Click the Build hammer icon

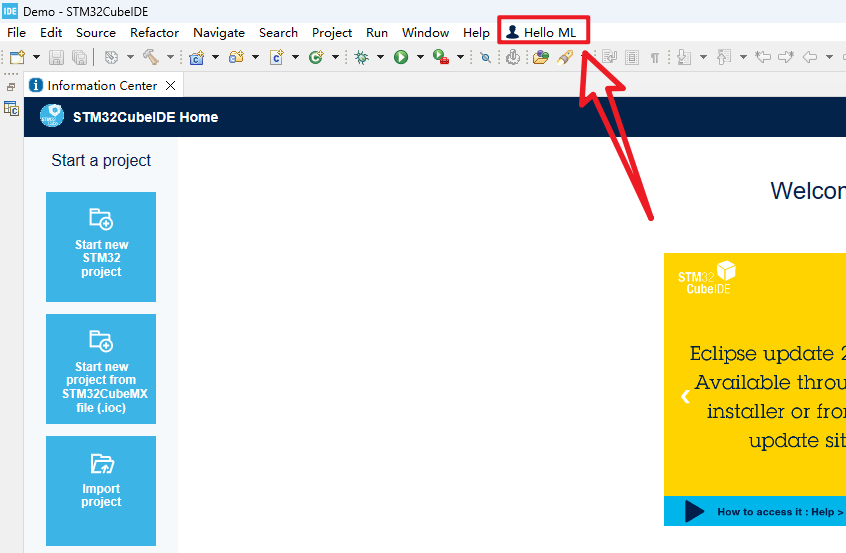pyautogui.click(x=151, y=57)
